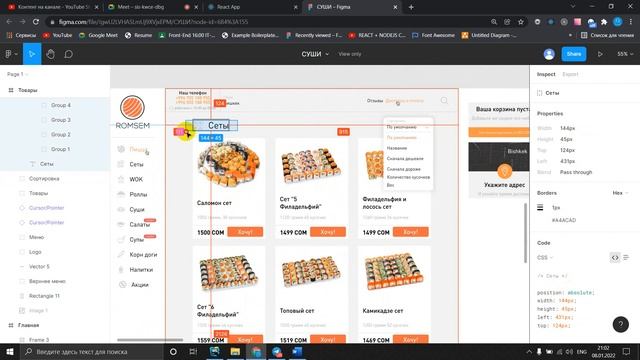Switch to the Meet browser tab

(x=153, y=7)
